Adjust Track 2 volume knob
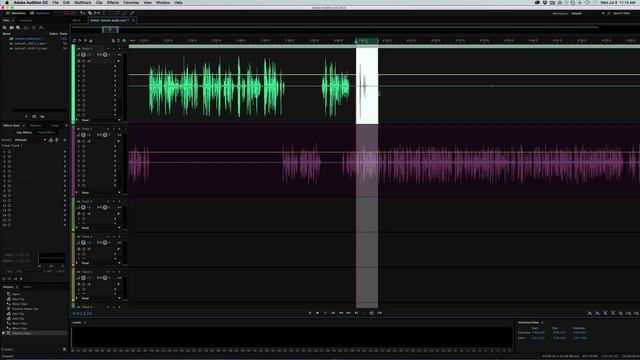Screen dimensions: 640x360 84,135
